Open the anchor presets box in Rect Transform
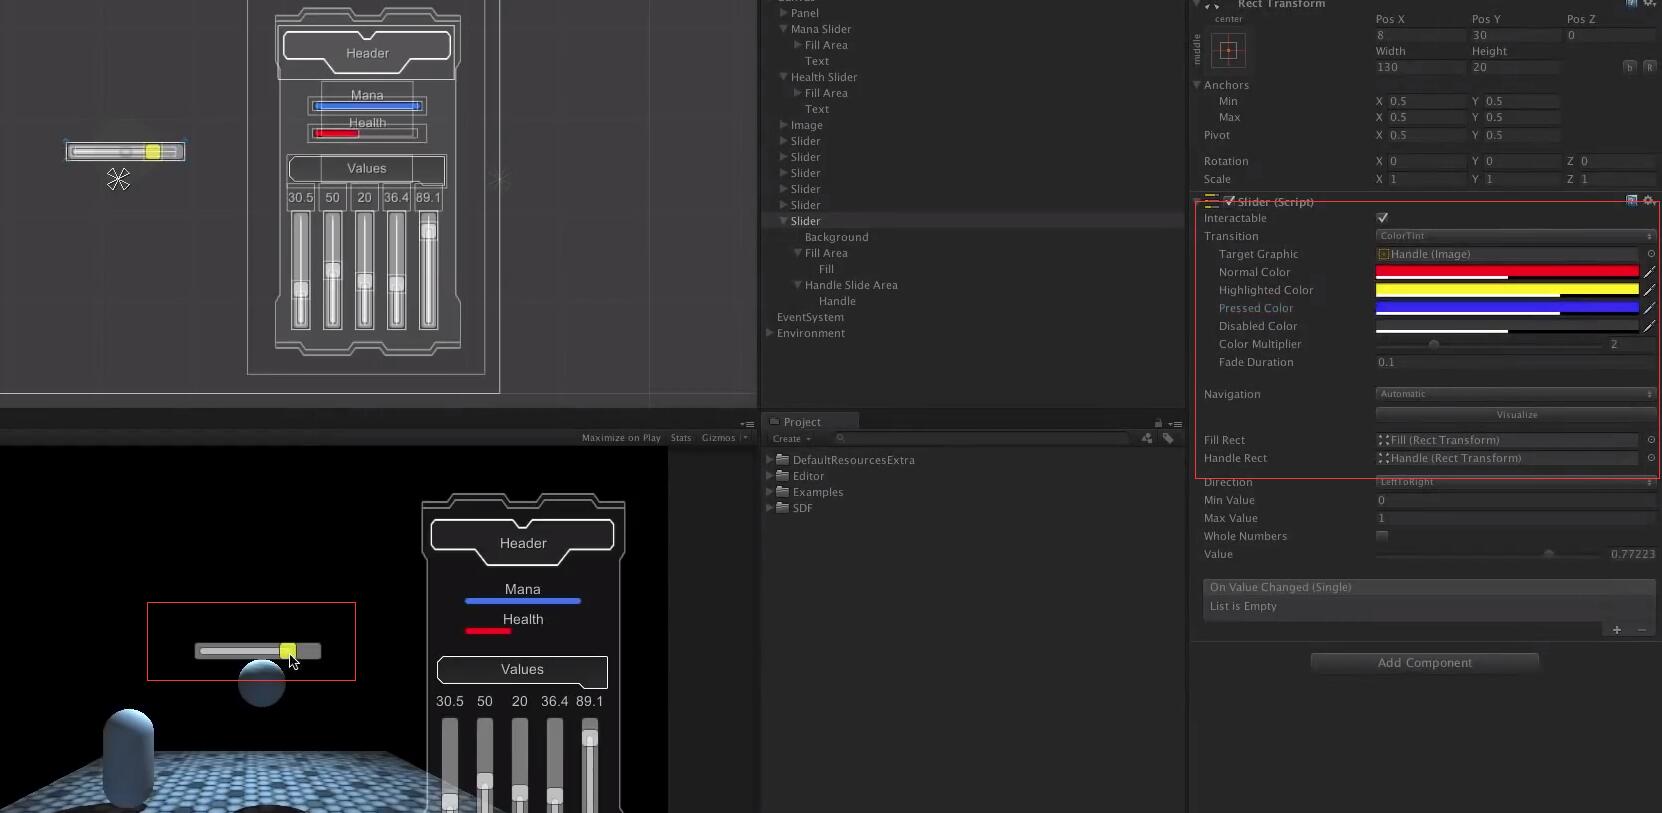1662x813 pixels. [1229, 50]
